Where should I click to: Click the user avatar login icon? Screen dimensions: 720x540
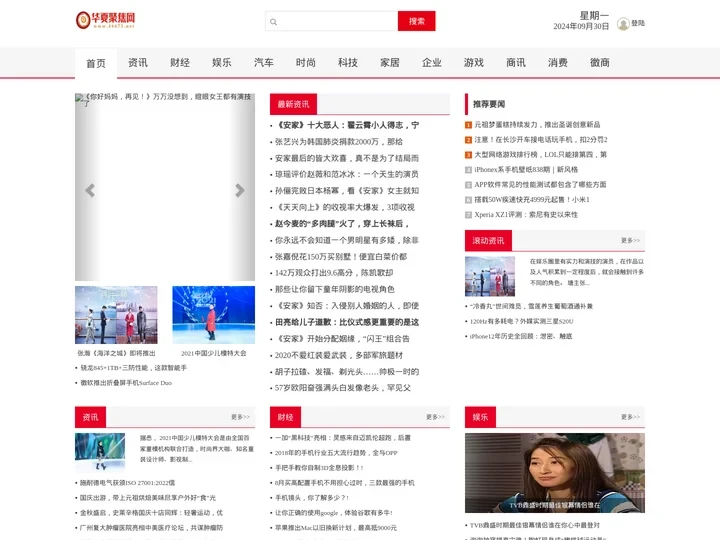[623, 23]
